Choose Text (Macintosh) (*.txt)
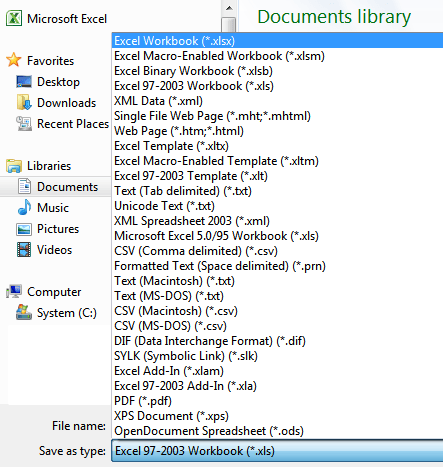This screenshot has width=443, height=467. pyautogui.click(x=277, y=281)
